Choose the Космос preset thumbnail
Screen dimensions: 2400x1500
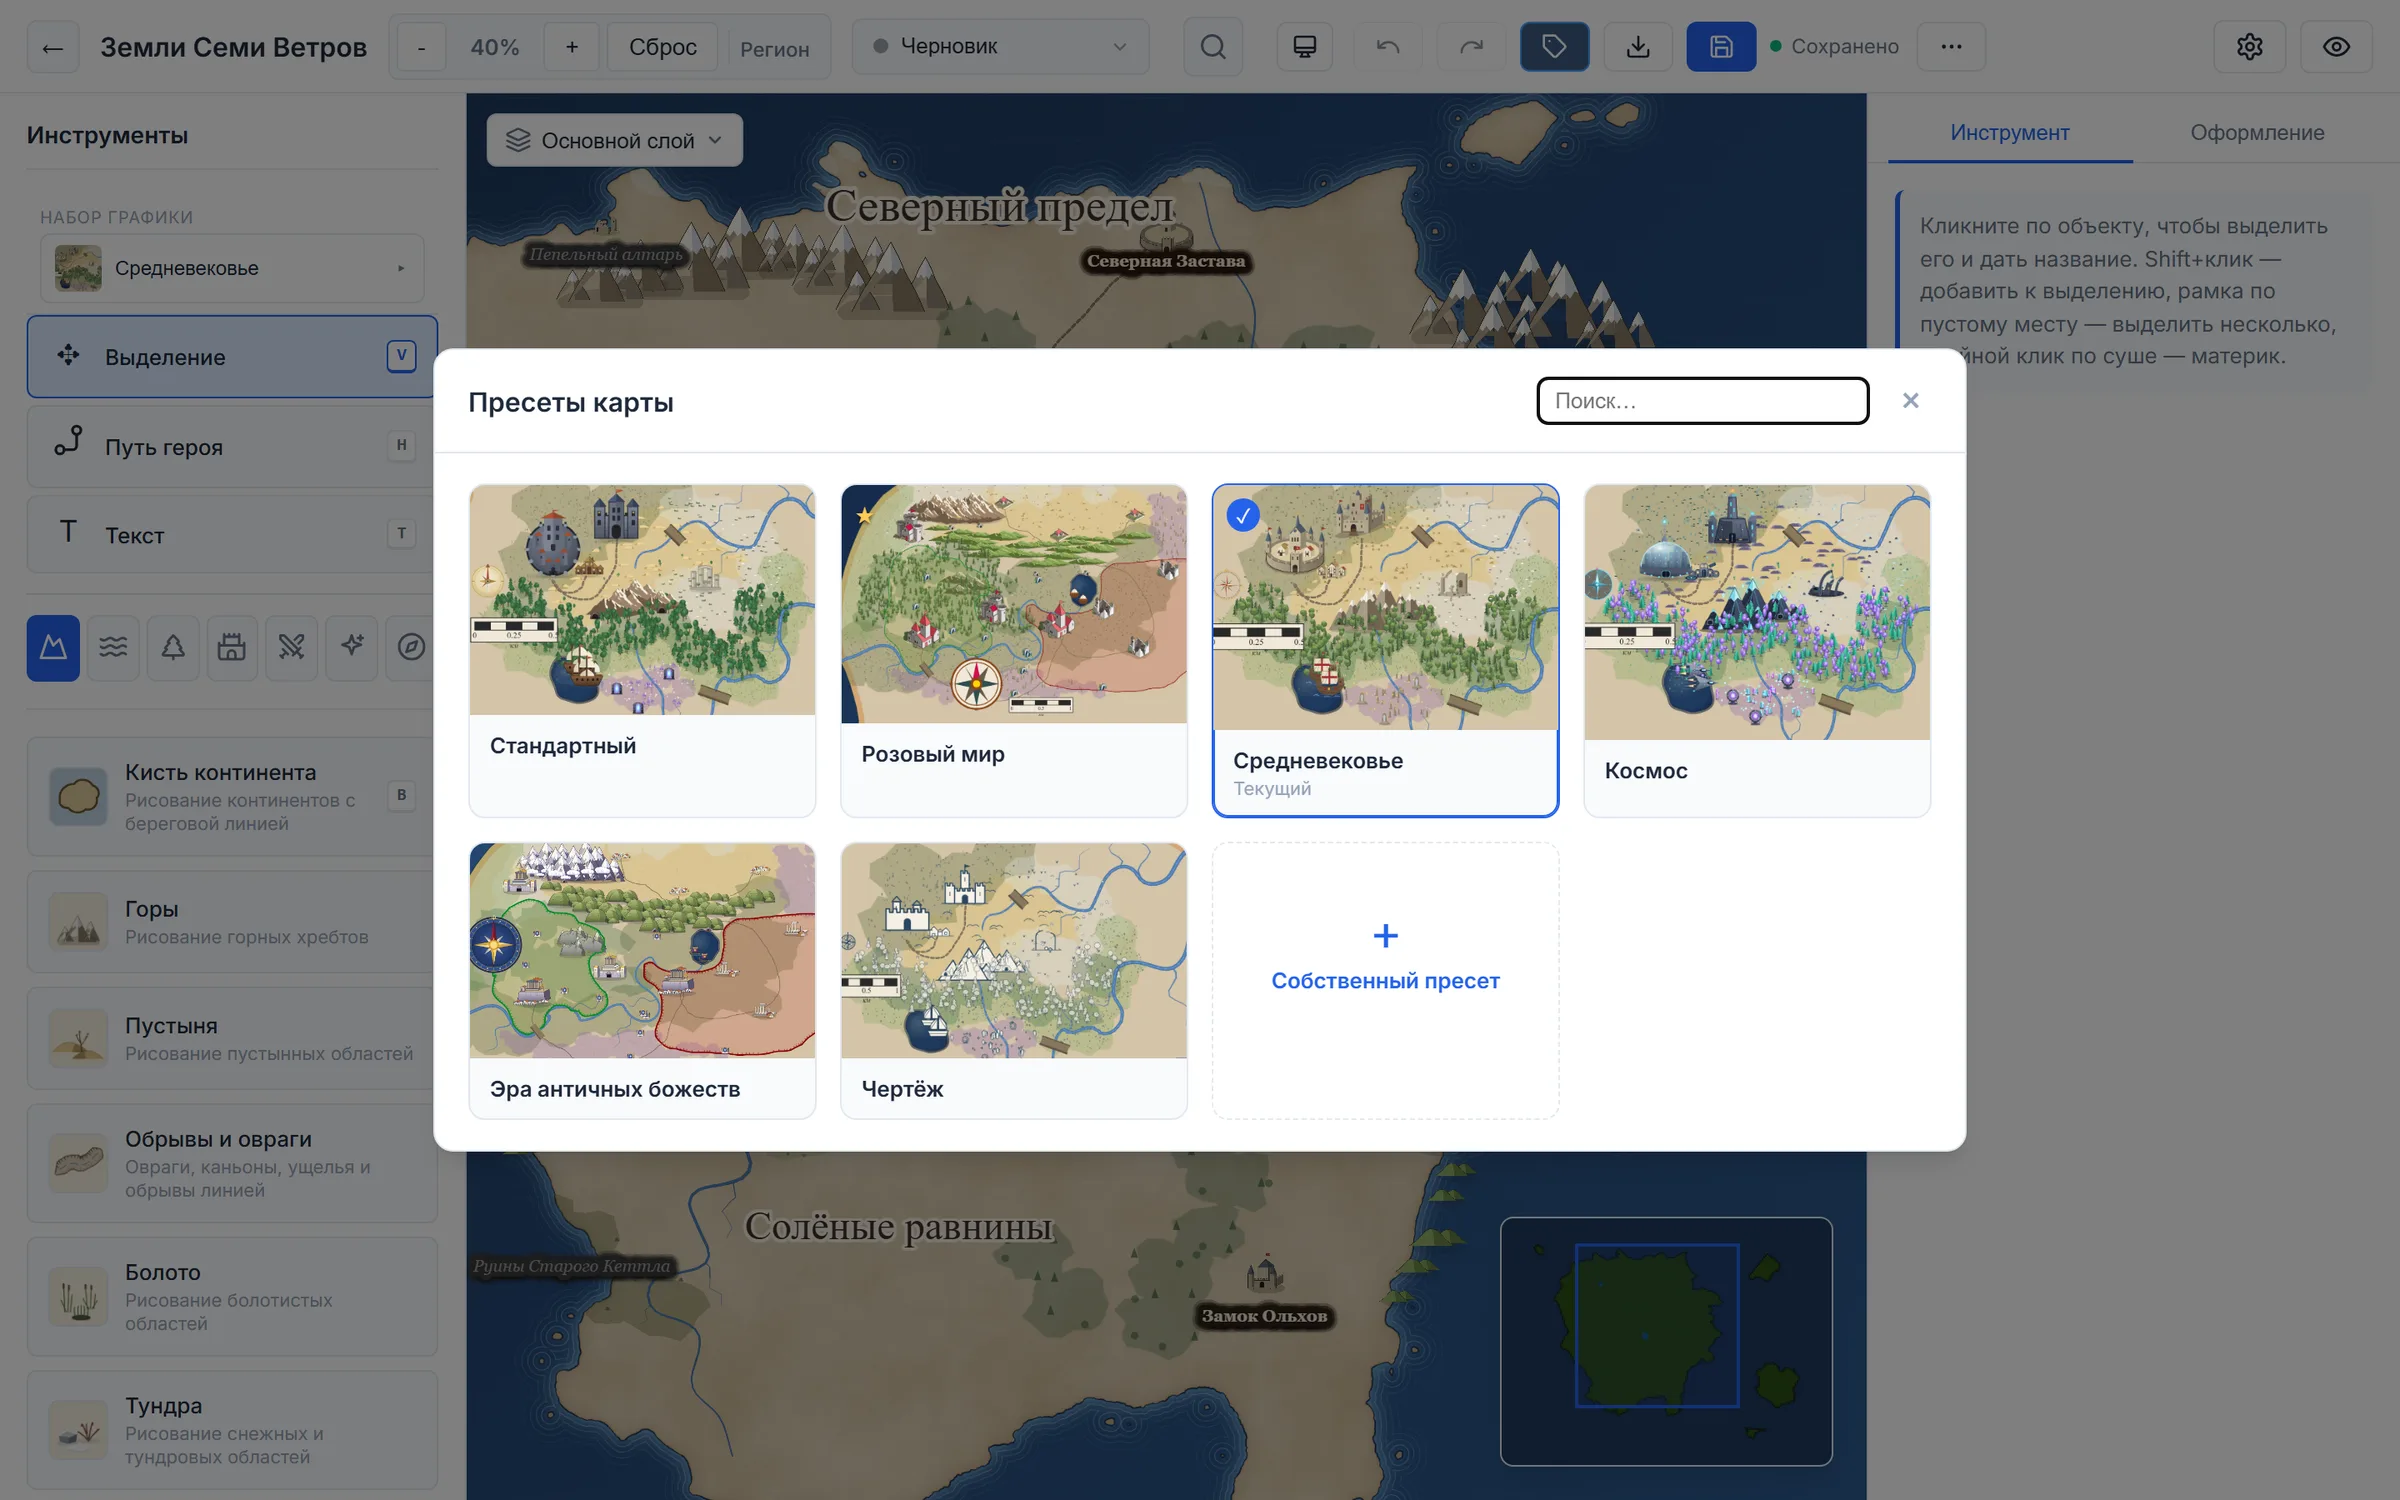pos(1757,612)
